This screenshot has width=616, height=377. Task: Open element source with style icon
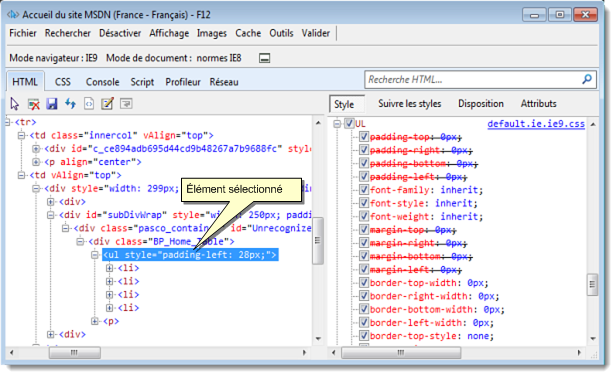pyautogui.click(x=89, y=104)
